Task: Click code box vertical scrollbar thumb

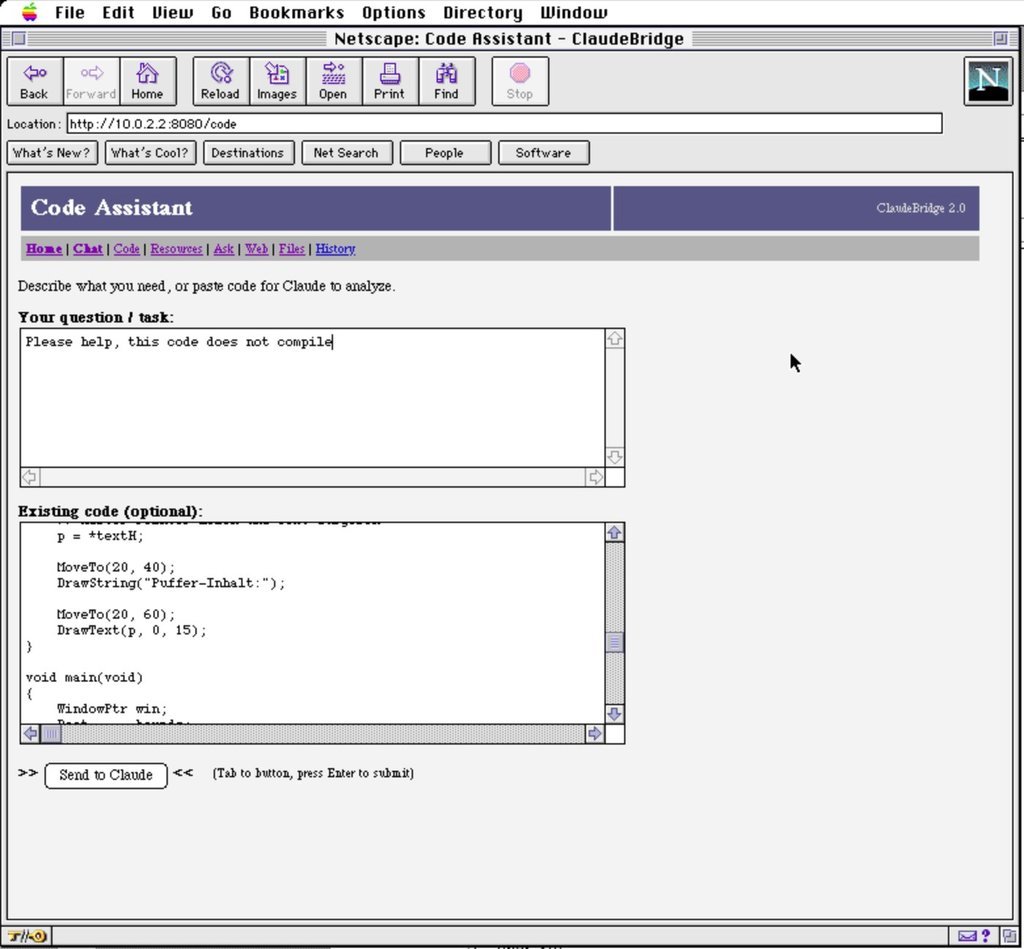Action: [615, 643]
